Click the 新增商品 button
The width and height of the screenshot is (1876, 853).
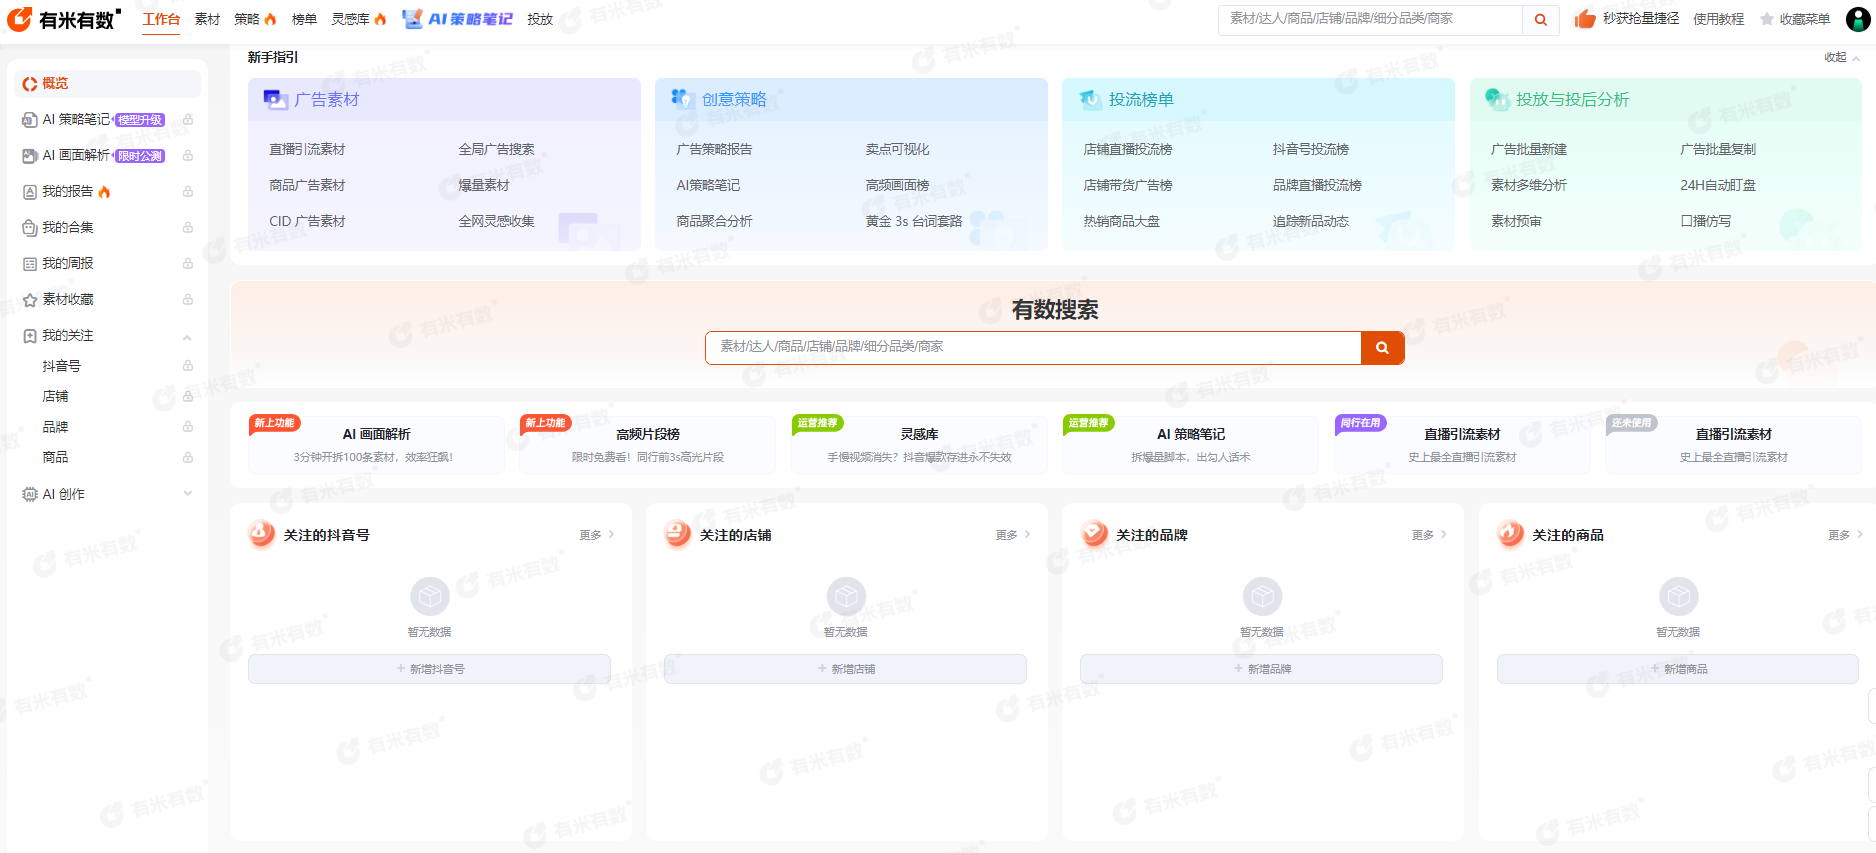(1677, 669)
